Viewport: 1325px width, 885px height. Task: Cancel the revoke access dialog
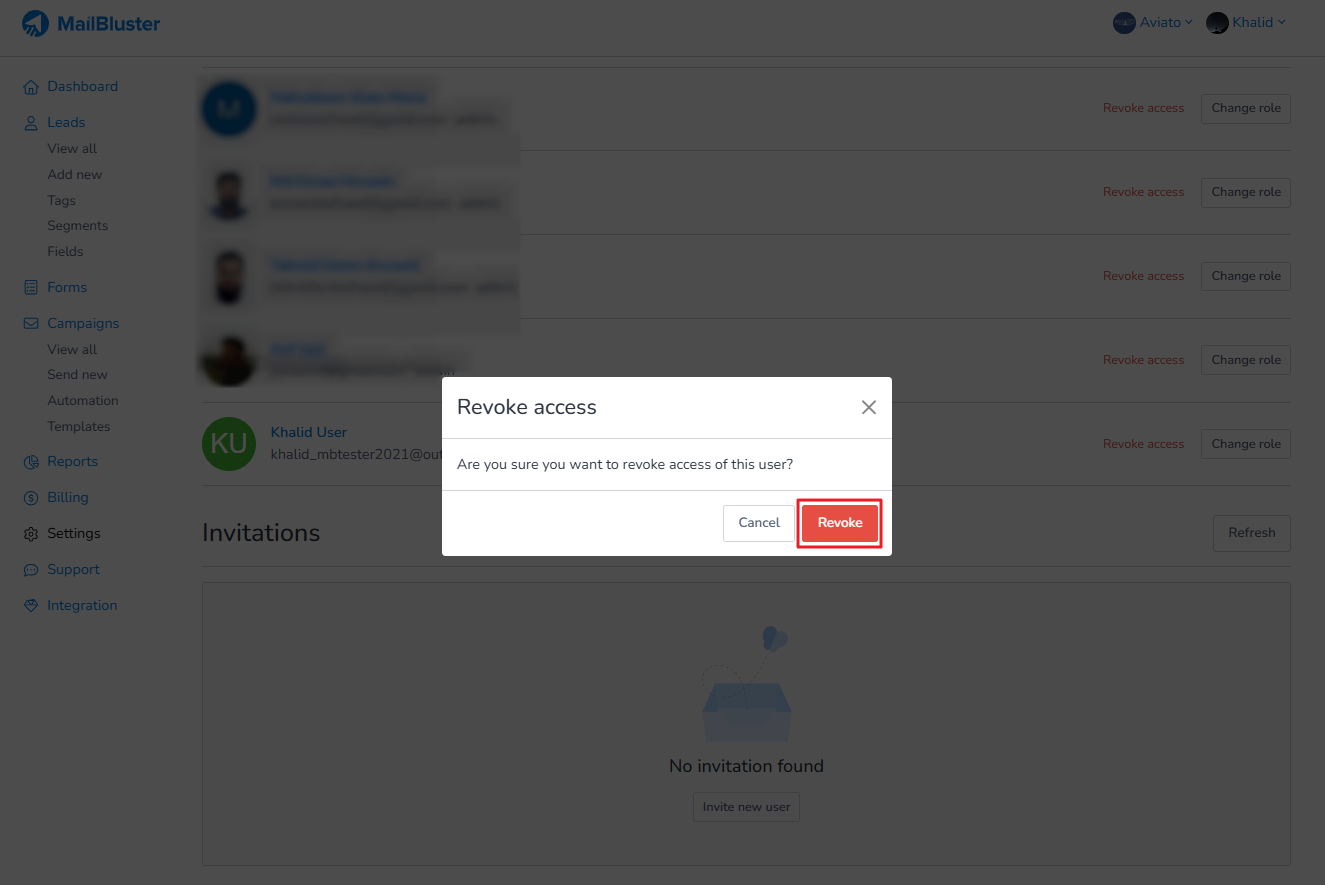(759, 523)
